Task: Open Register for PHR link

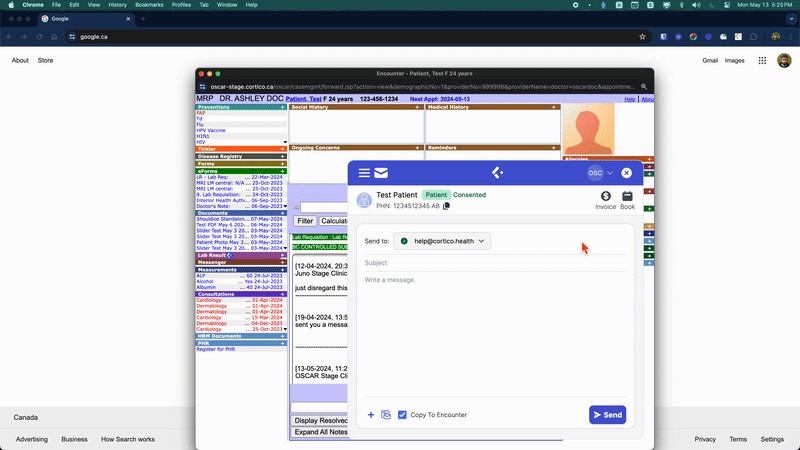Action: tap(216, 349)
